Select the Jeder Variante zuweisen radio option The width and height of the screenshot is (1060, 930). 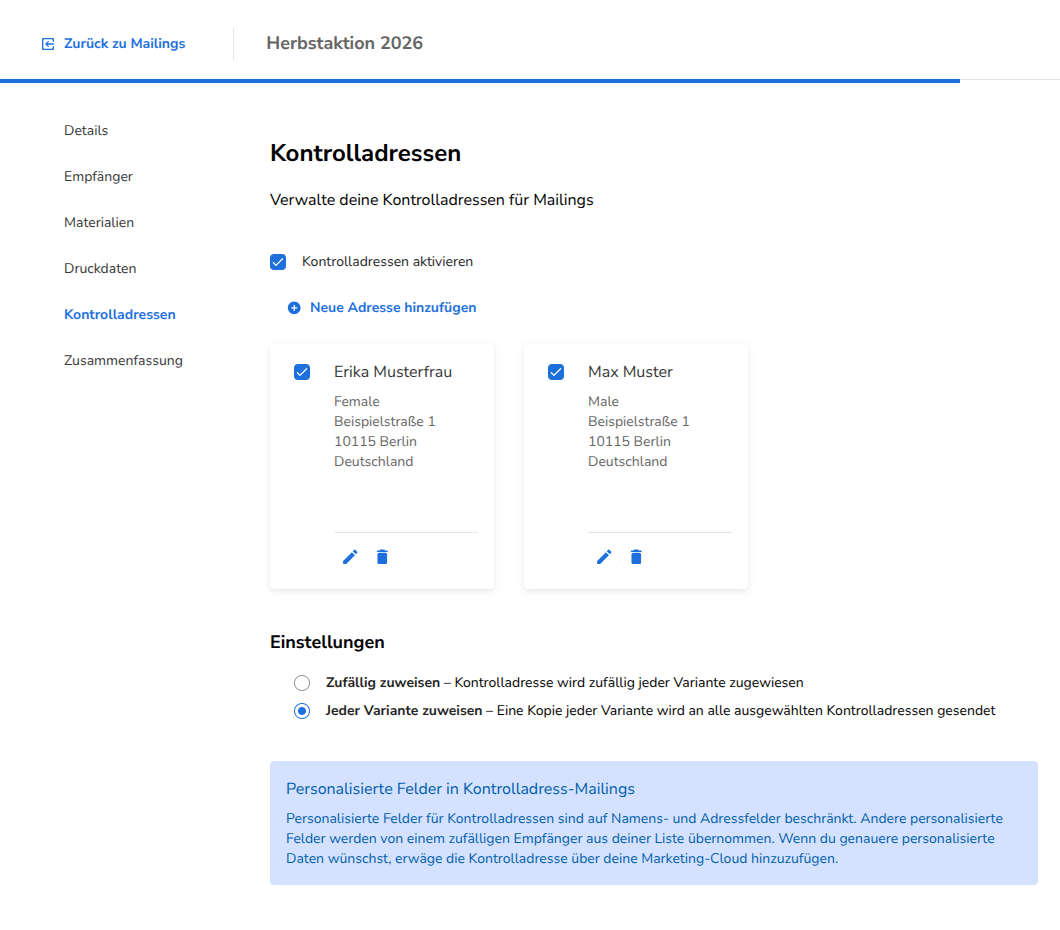click(x=302, y=711)
